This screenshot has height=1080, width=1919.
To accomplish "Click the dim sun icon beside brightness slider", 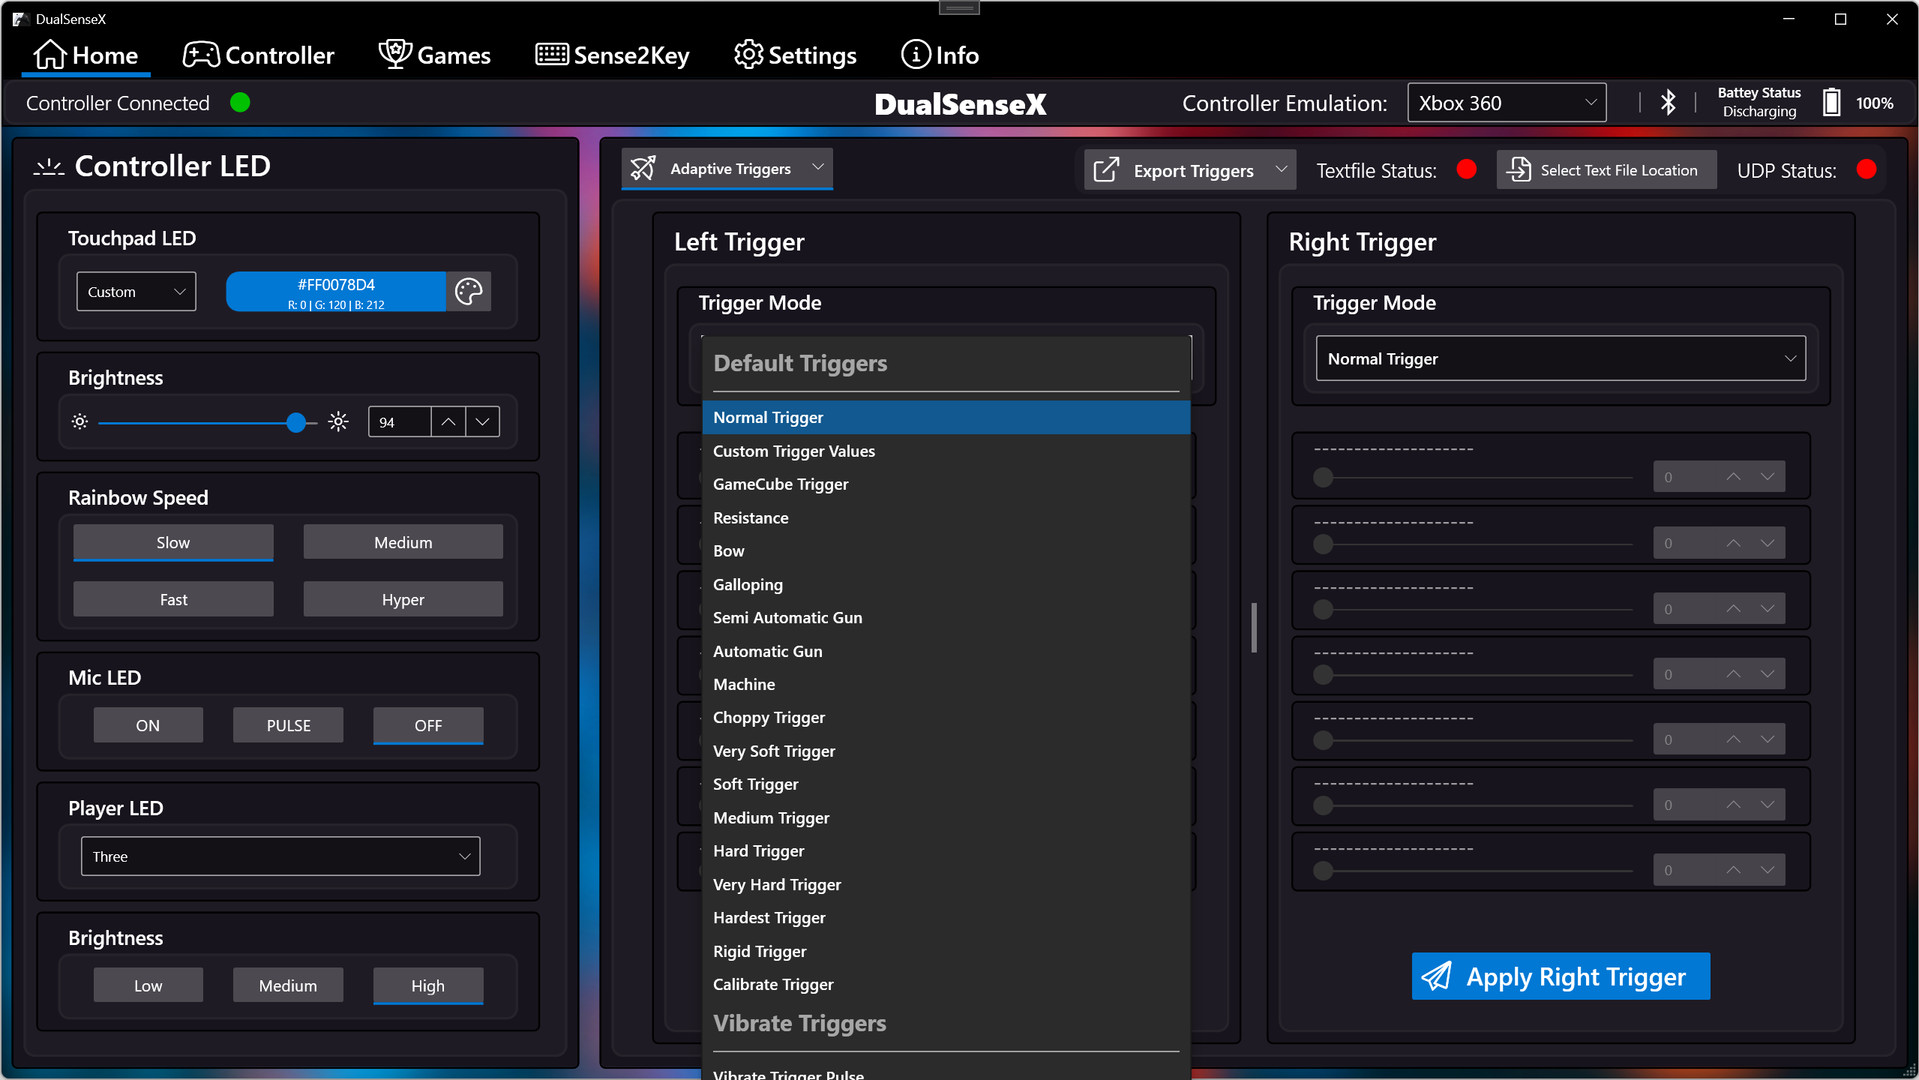I will (80, 422).
